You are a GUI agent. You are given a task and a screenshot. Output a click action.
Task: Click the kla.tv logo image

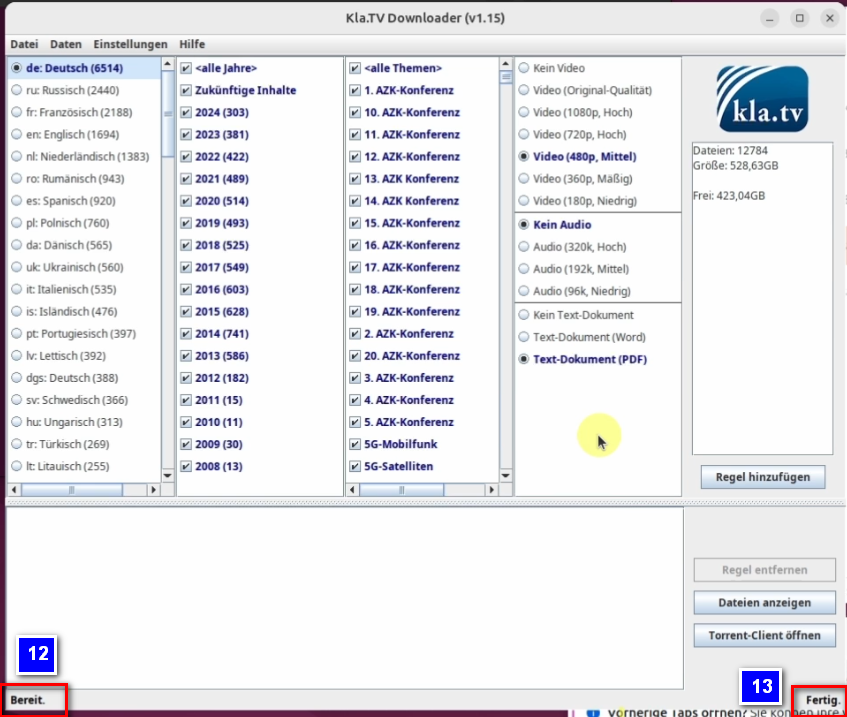(x=762, y=99)
